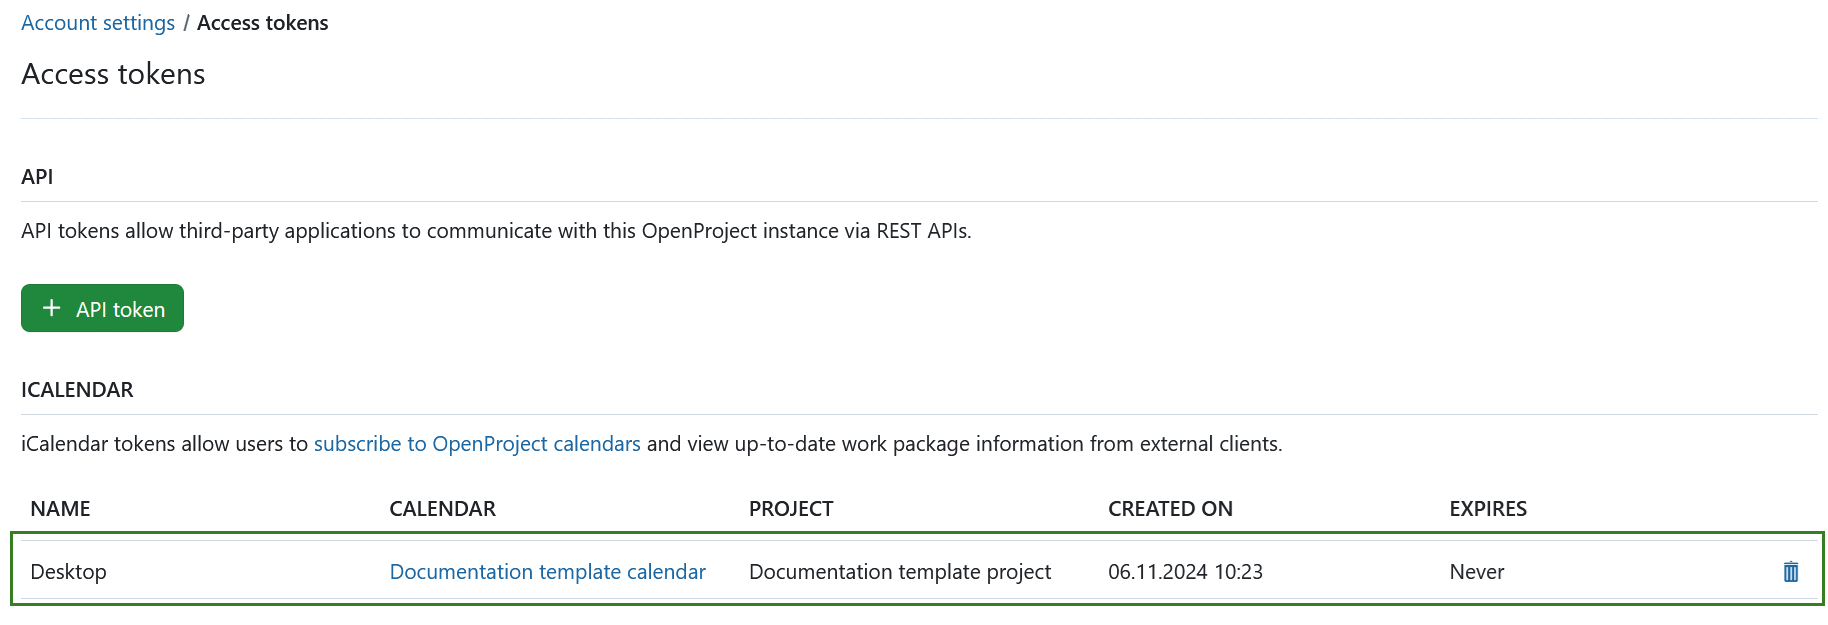Click the CALENDAR column header

(x=442, y=509)
